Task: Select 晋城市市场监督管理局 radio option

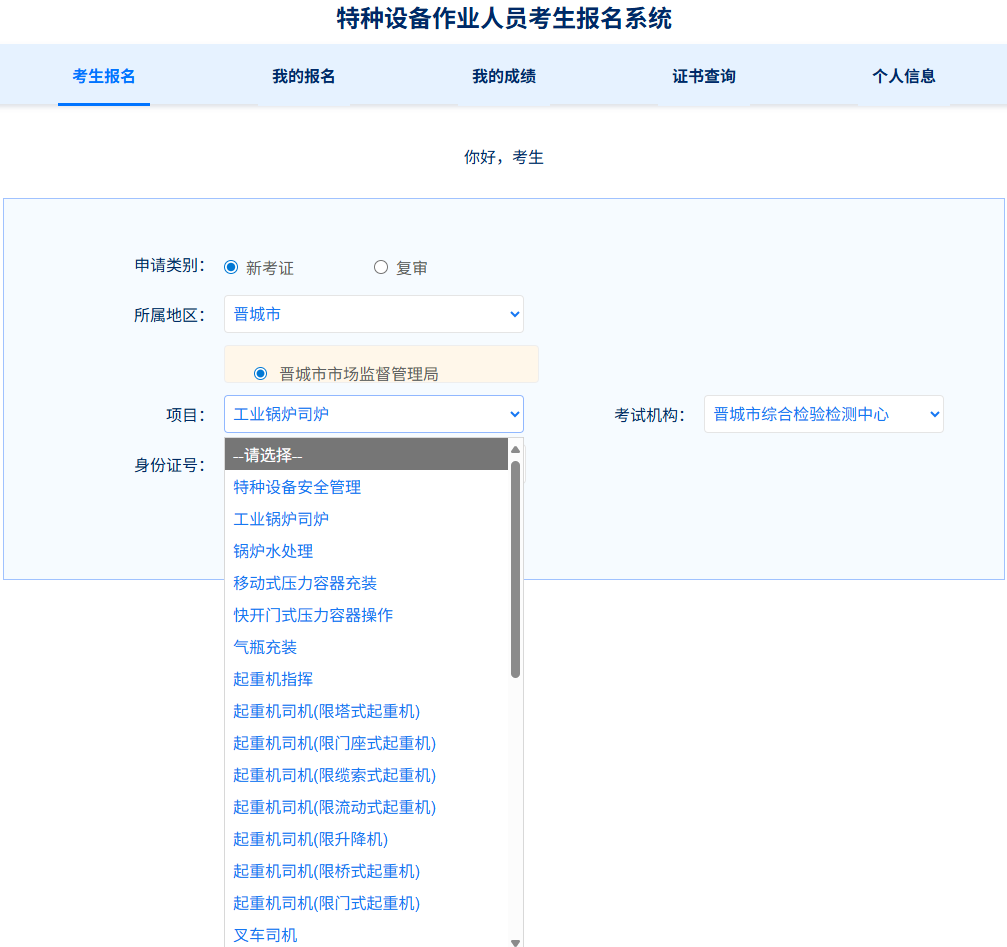Action: pos(261,373)
